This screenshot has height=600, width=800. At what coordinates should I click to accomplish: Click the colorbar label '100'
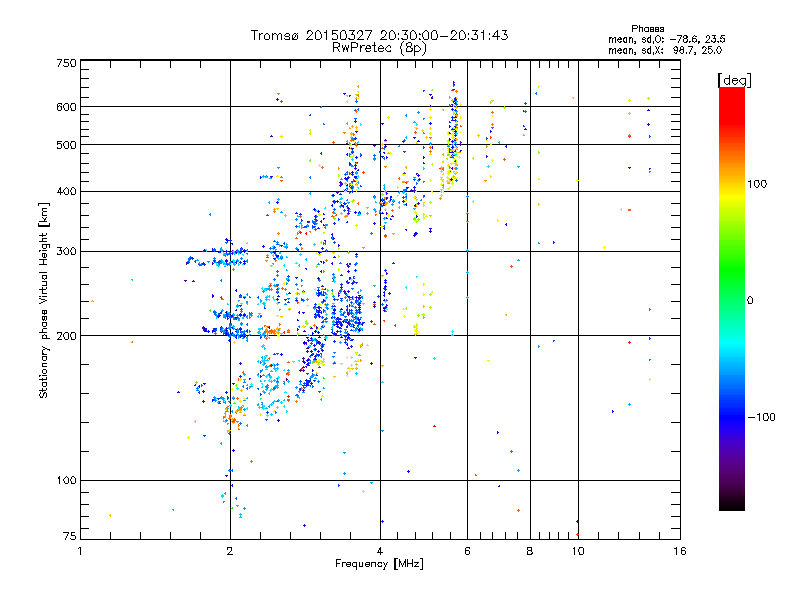coord(757,184)
